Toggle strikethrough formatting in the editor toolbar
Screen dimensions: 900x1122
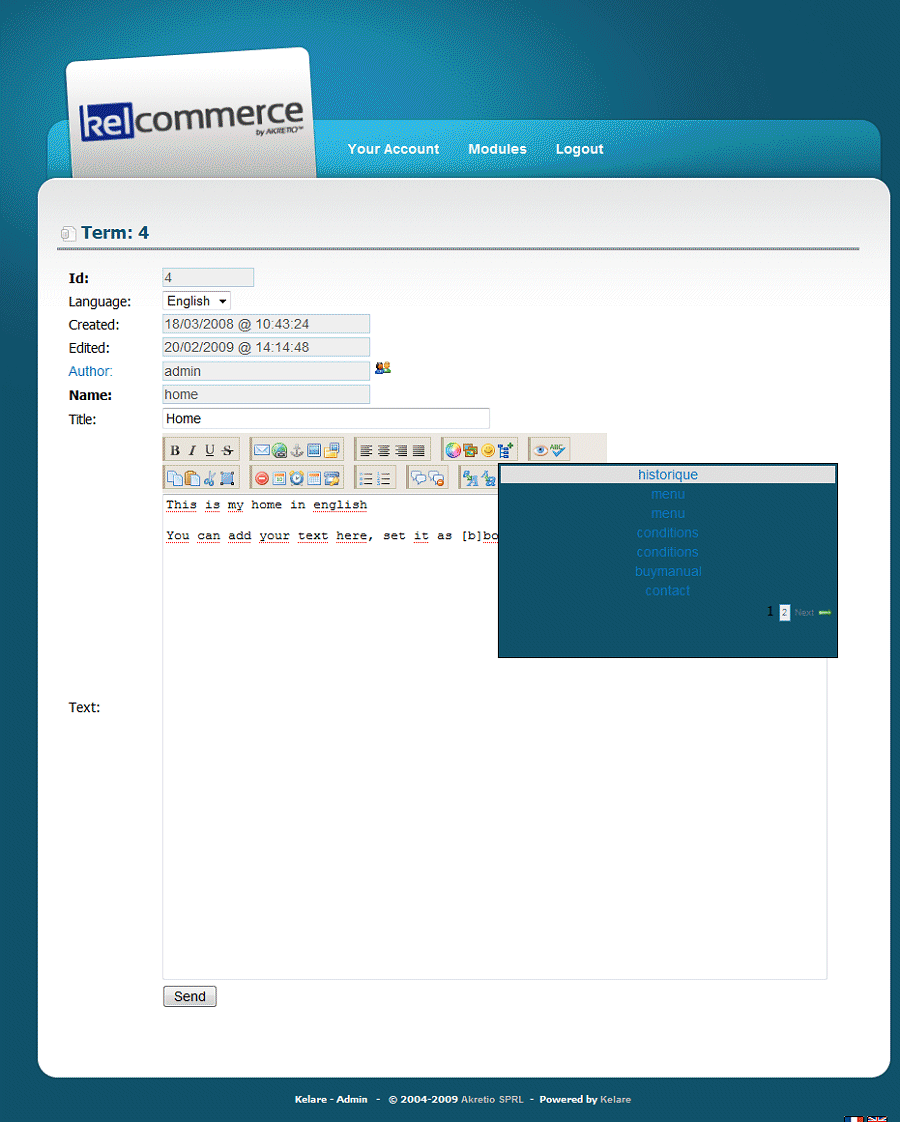(x=228, y=450)
